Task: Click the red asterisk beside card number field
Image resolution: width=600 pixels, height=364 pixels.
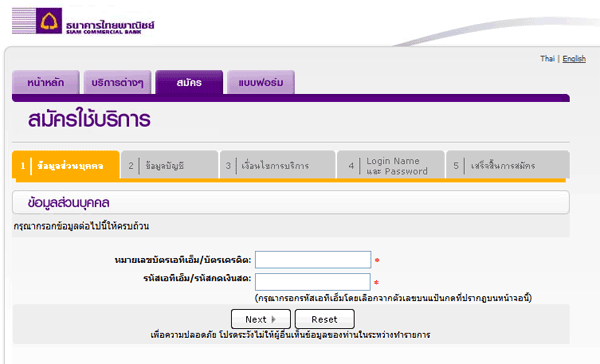Action: [377, 260]
